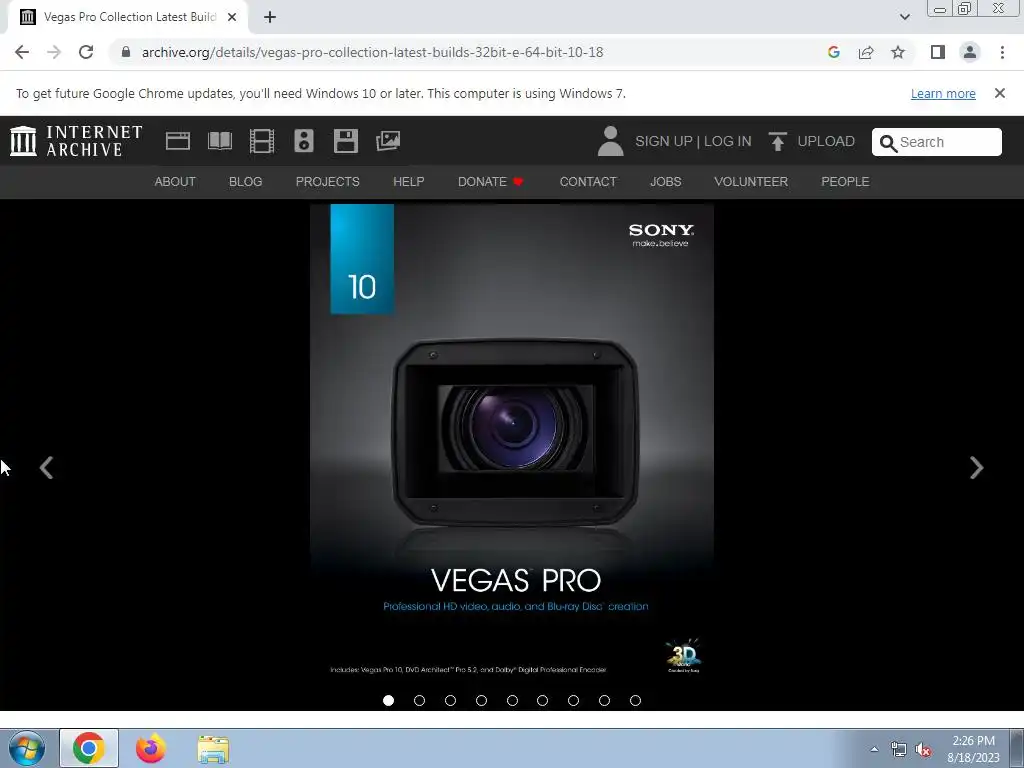
Task: Show previous carousel image
Action: click(46, 468)
